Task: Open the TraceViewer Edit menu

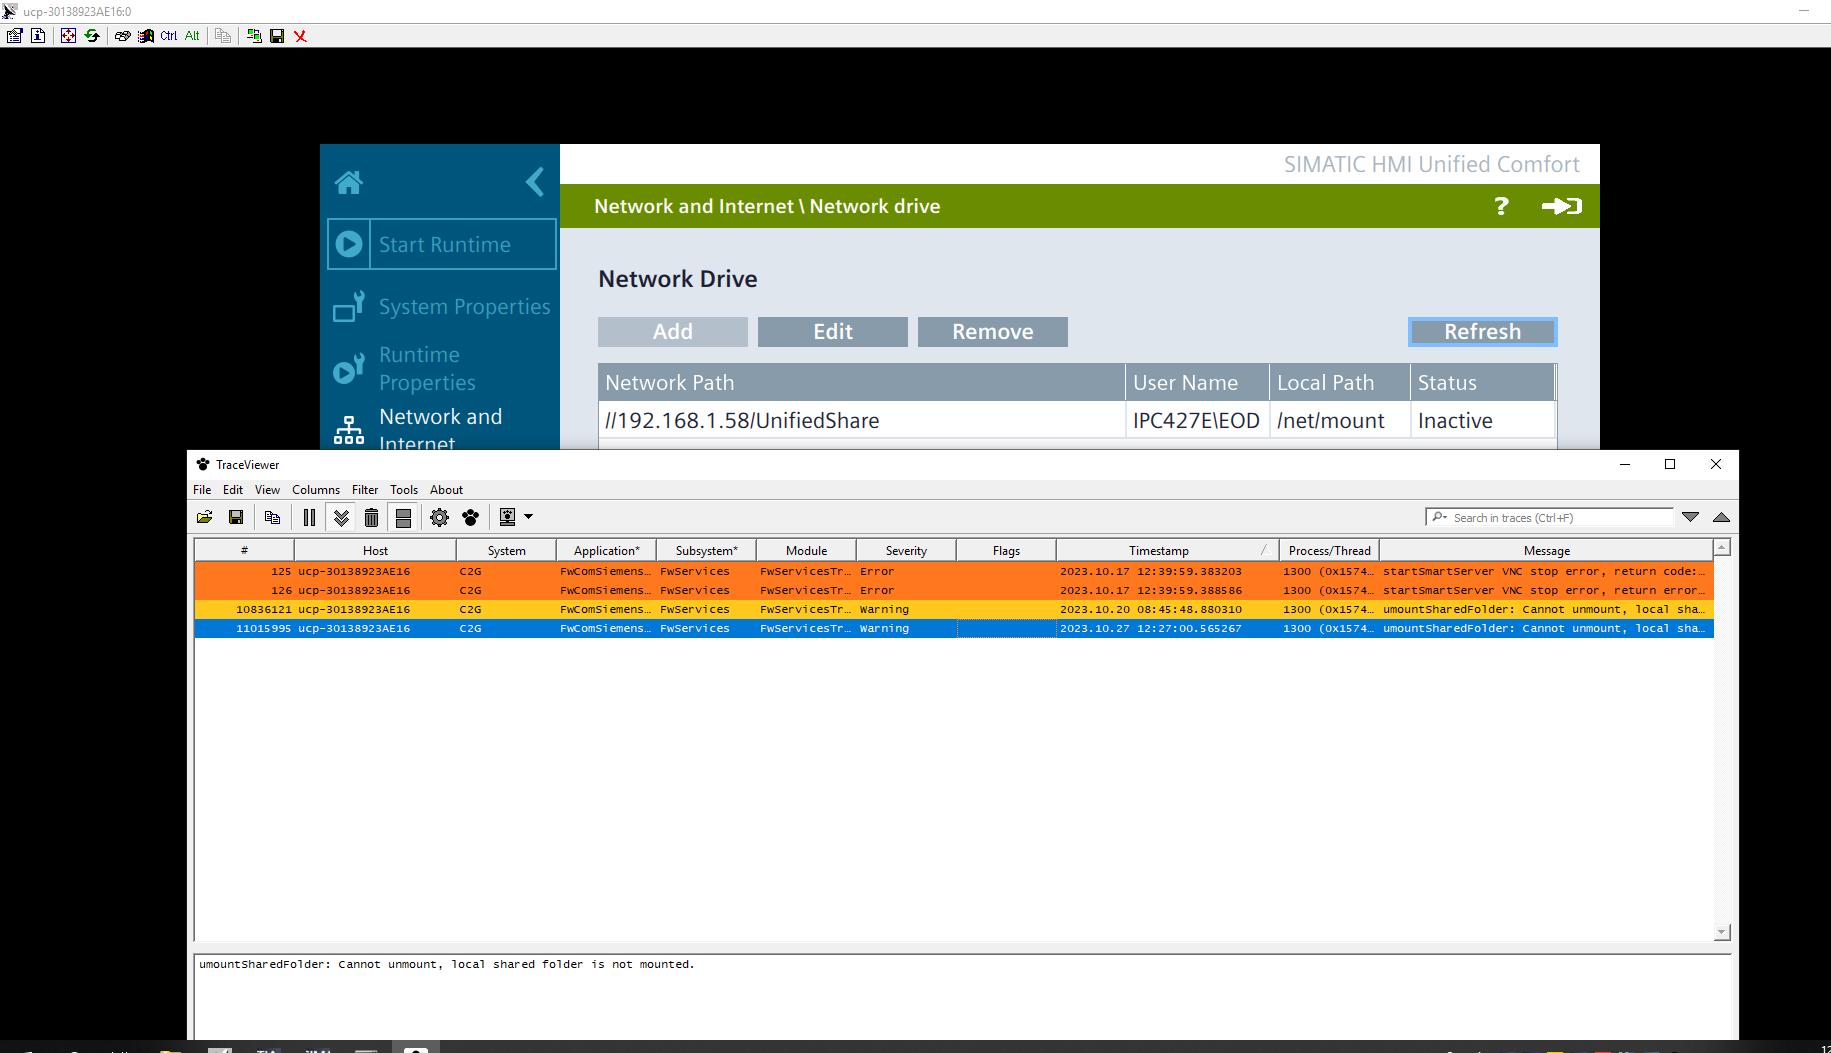Action: point(233,490)
